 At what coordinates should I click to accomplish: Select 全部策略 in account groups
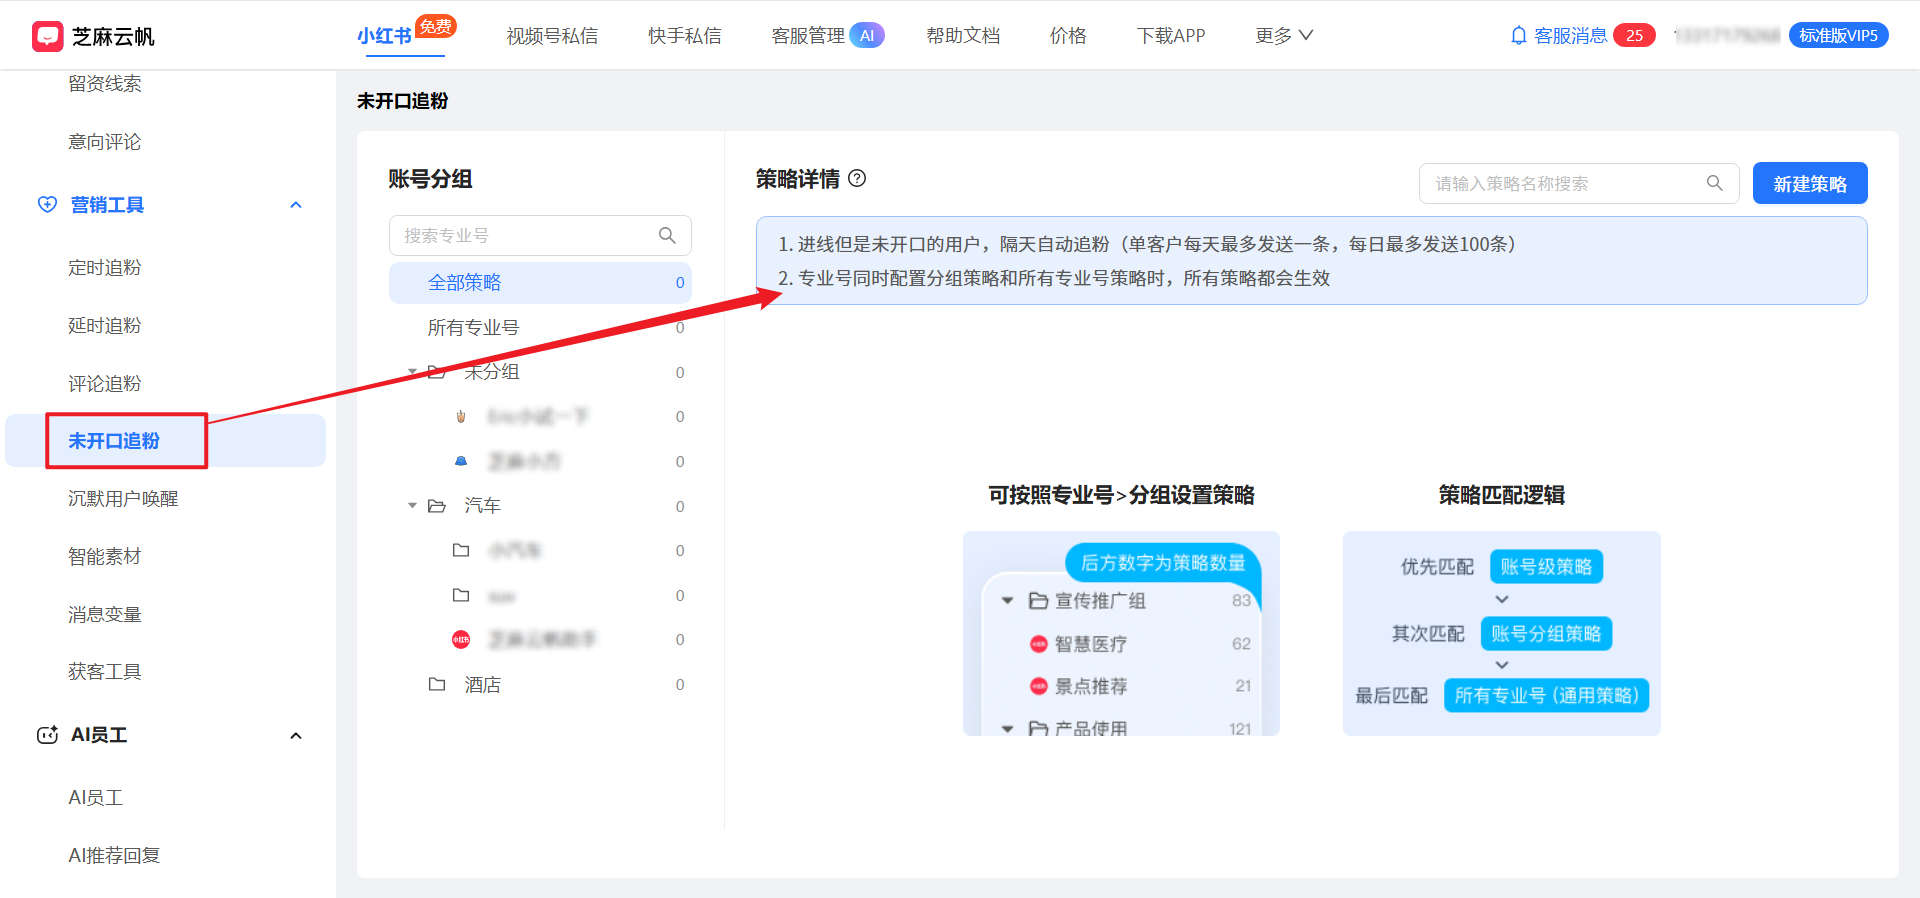pos(540,283)
